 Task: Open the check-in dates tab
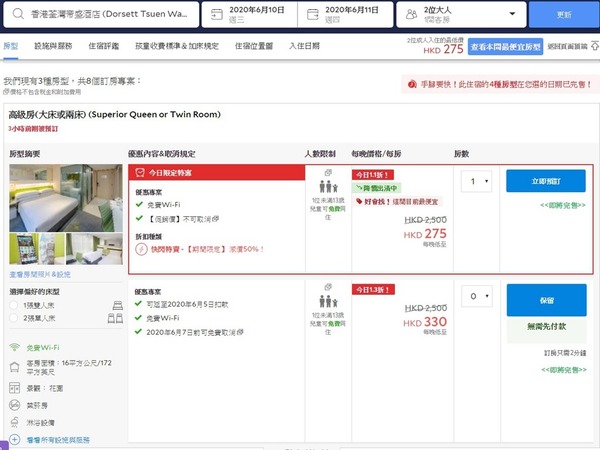[304, 46]
